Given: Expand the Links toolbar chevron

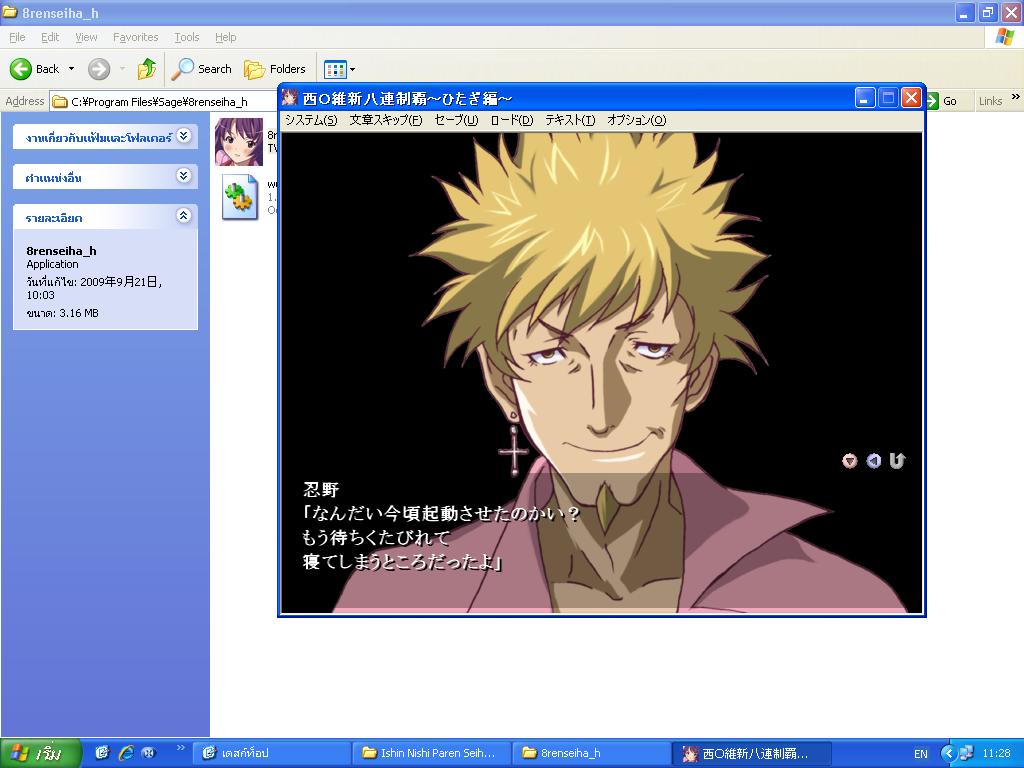Looking at the screenshot, I should click(x=1016, y=97).
